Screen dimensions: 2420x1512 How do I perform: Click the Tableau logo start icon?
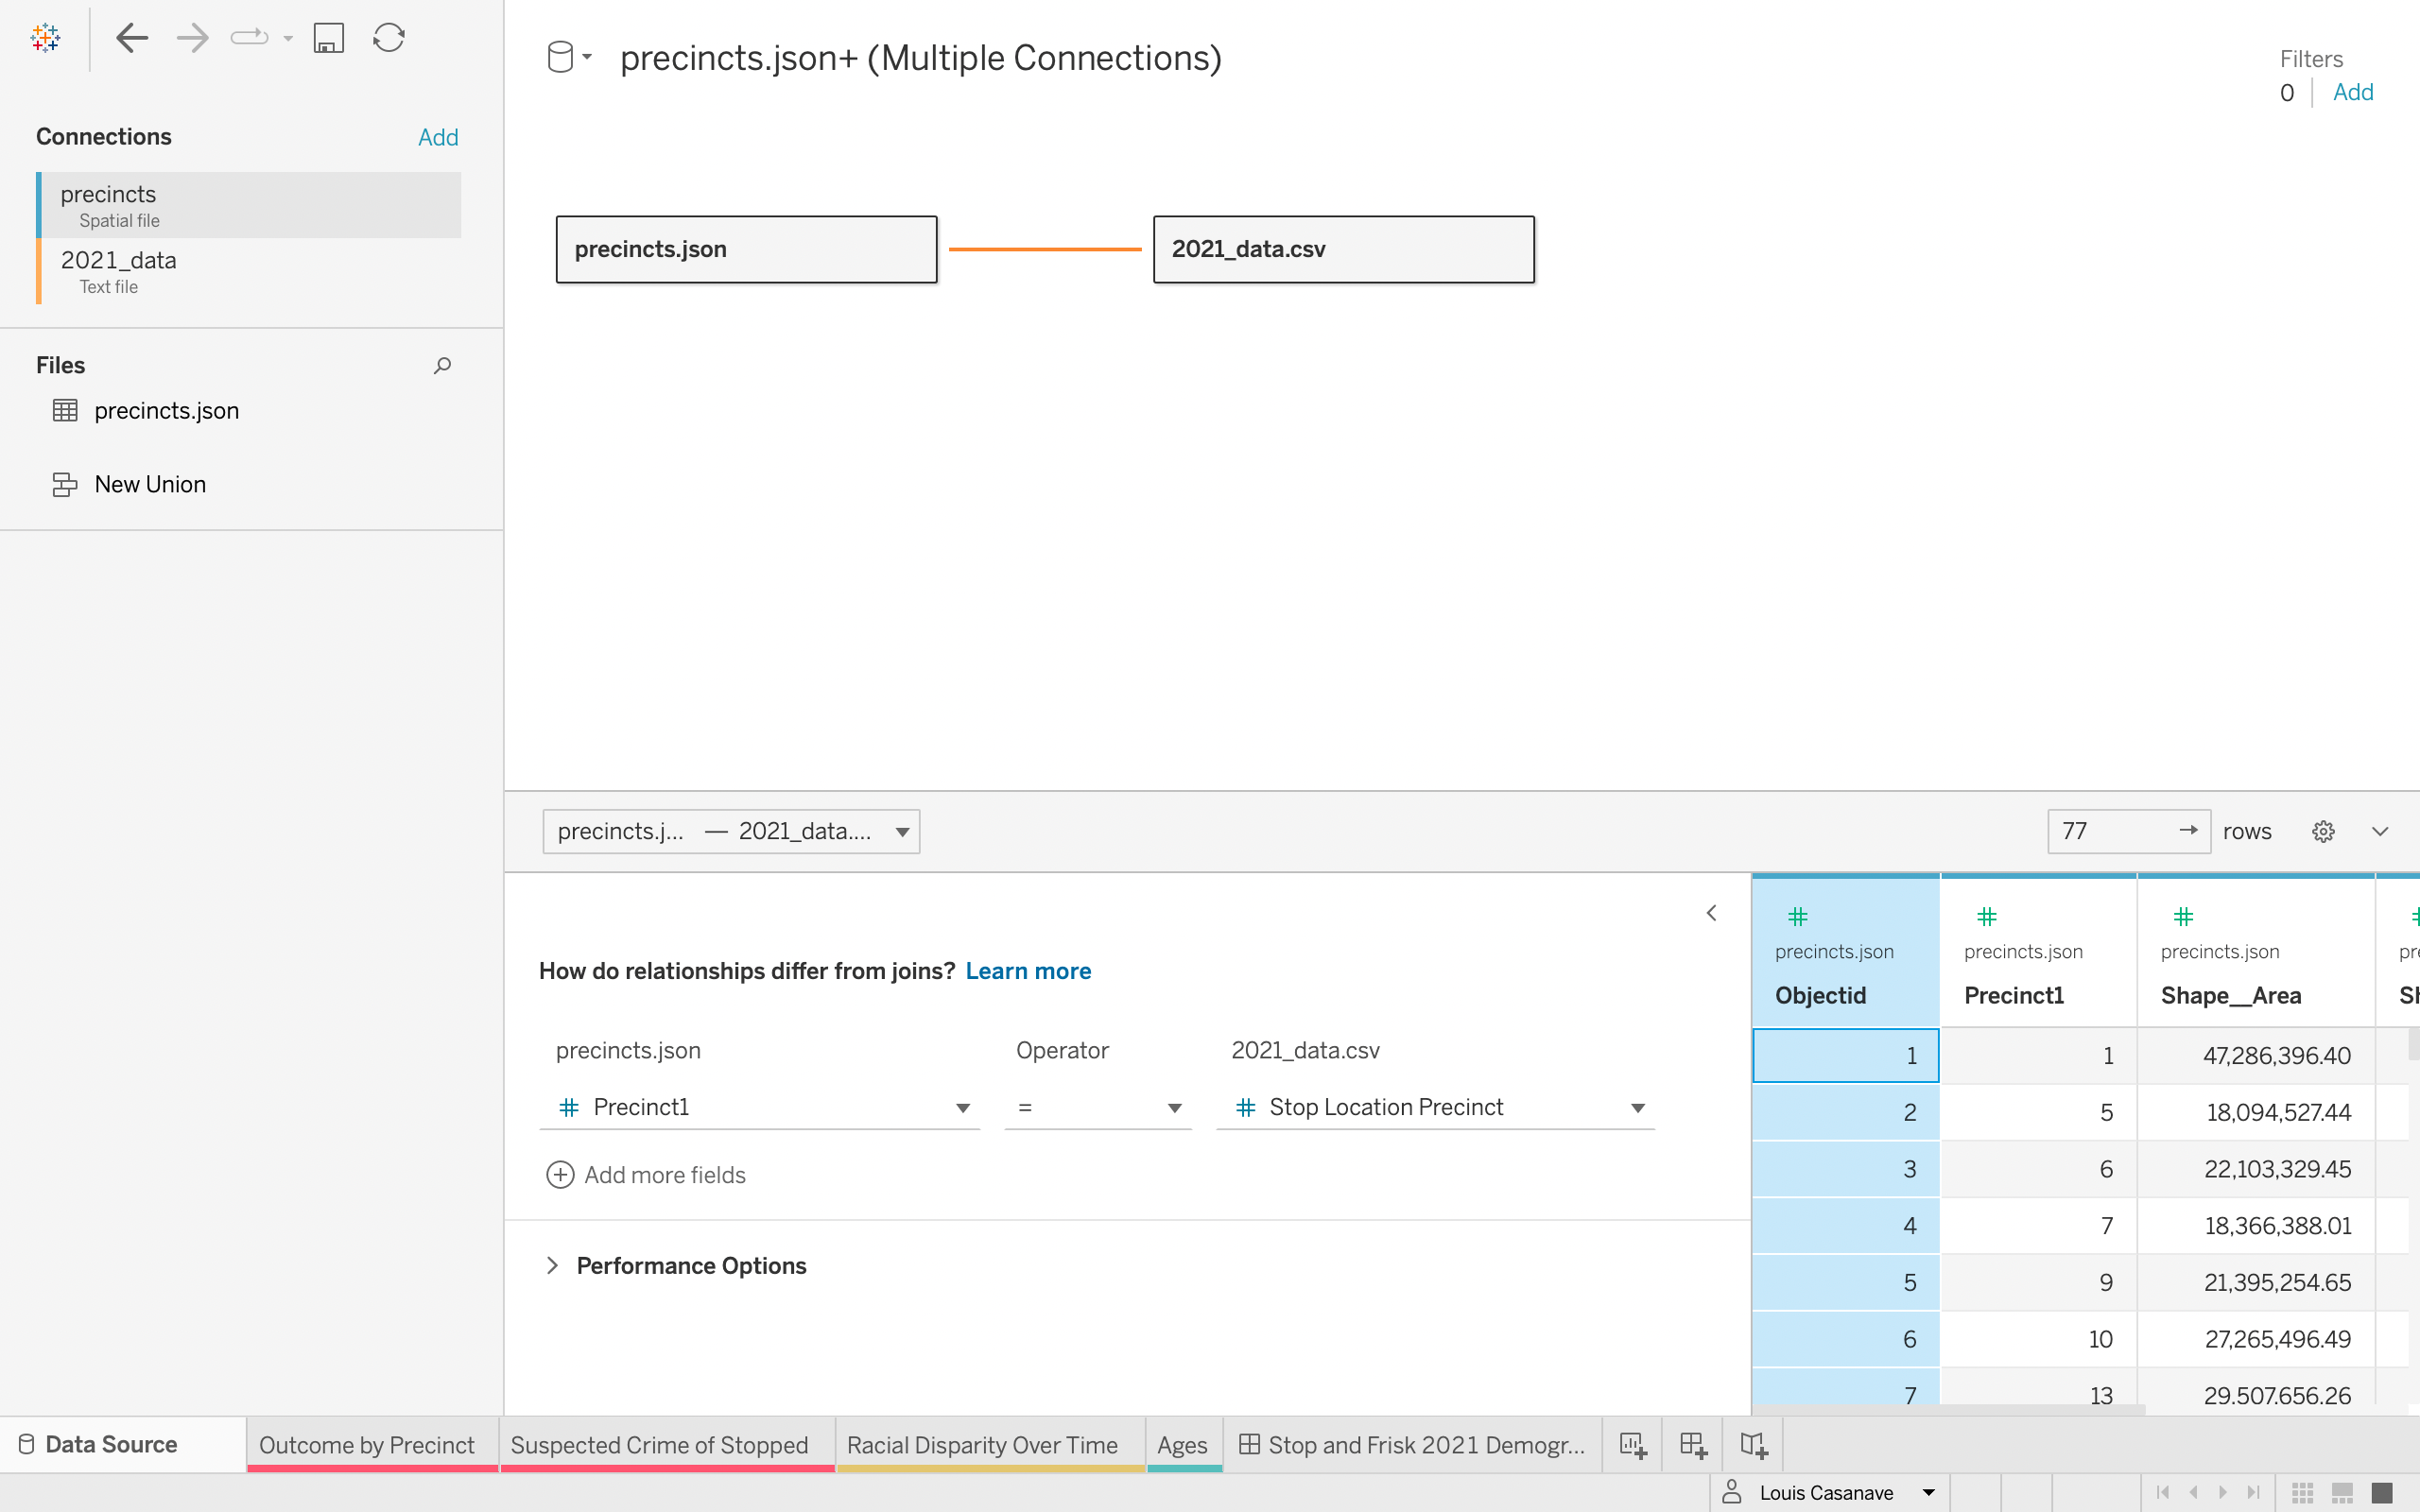(45, 38)
